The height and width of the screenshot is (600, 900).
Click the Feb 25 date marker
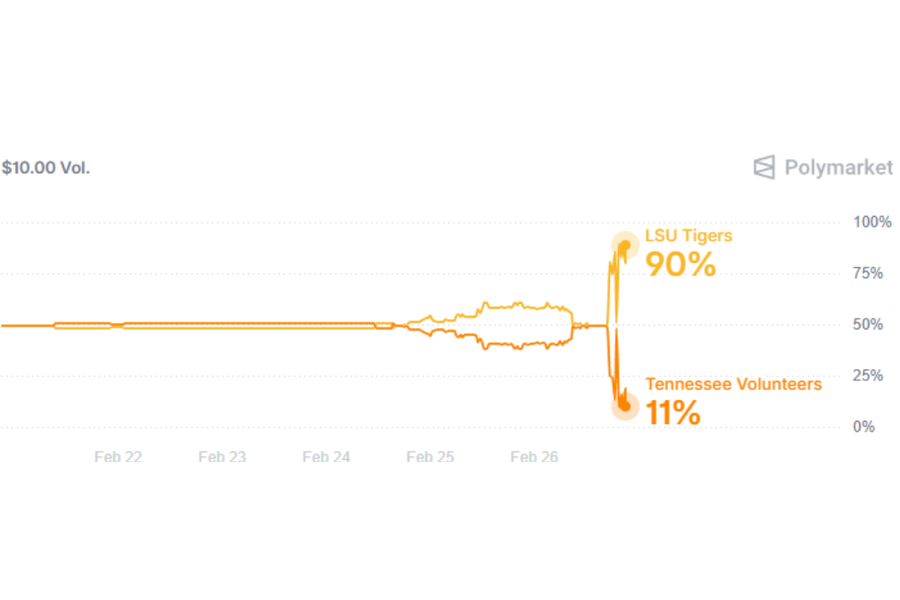point(430,457)
